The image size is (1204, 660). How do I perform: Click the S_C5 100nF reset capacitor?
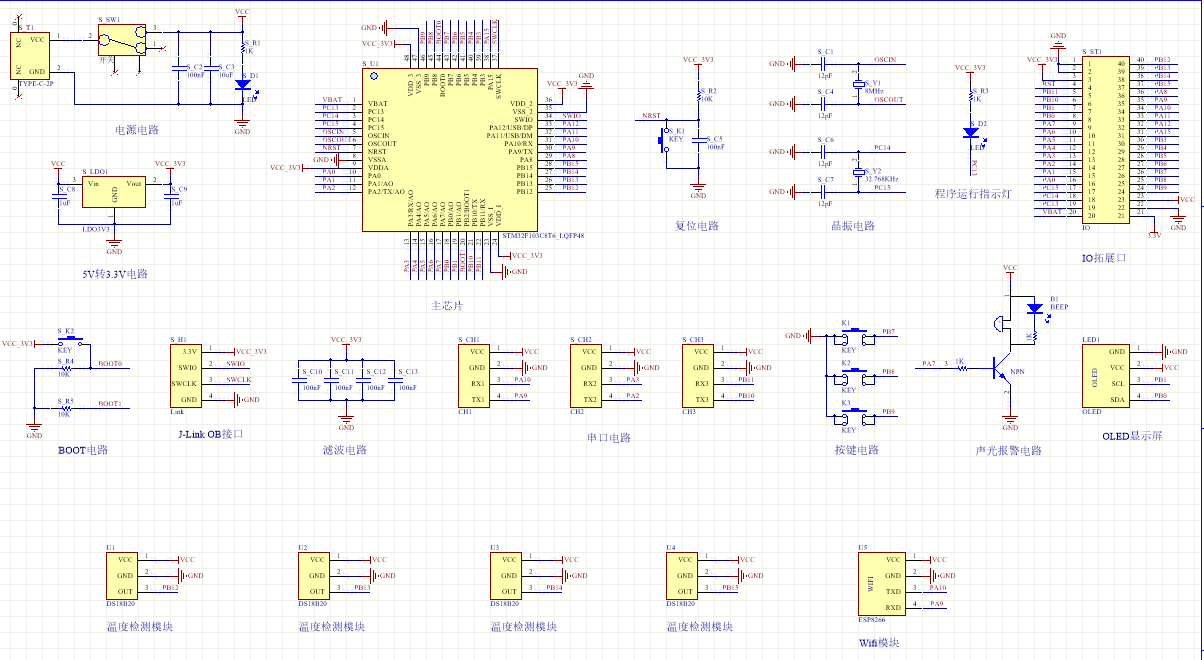point(698,140)
